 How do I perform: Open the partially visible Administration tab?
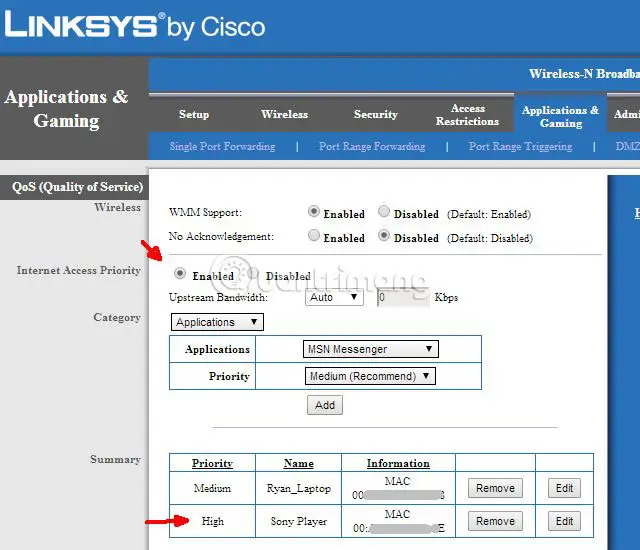click(x=626, y=114)
